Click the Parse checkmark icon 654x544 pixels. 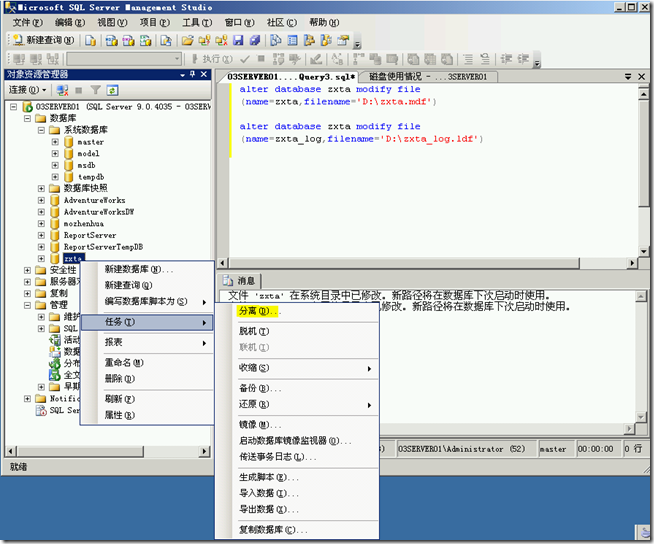tap(245, 59)
